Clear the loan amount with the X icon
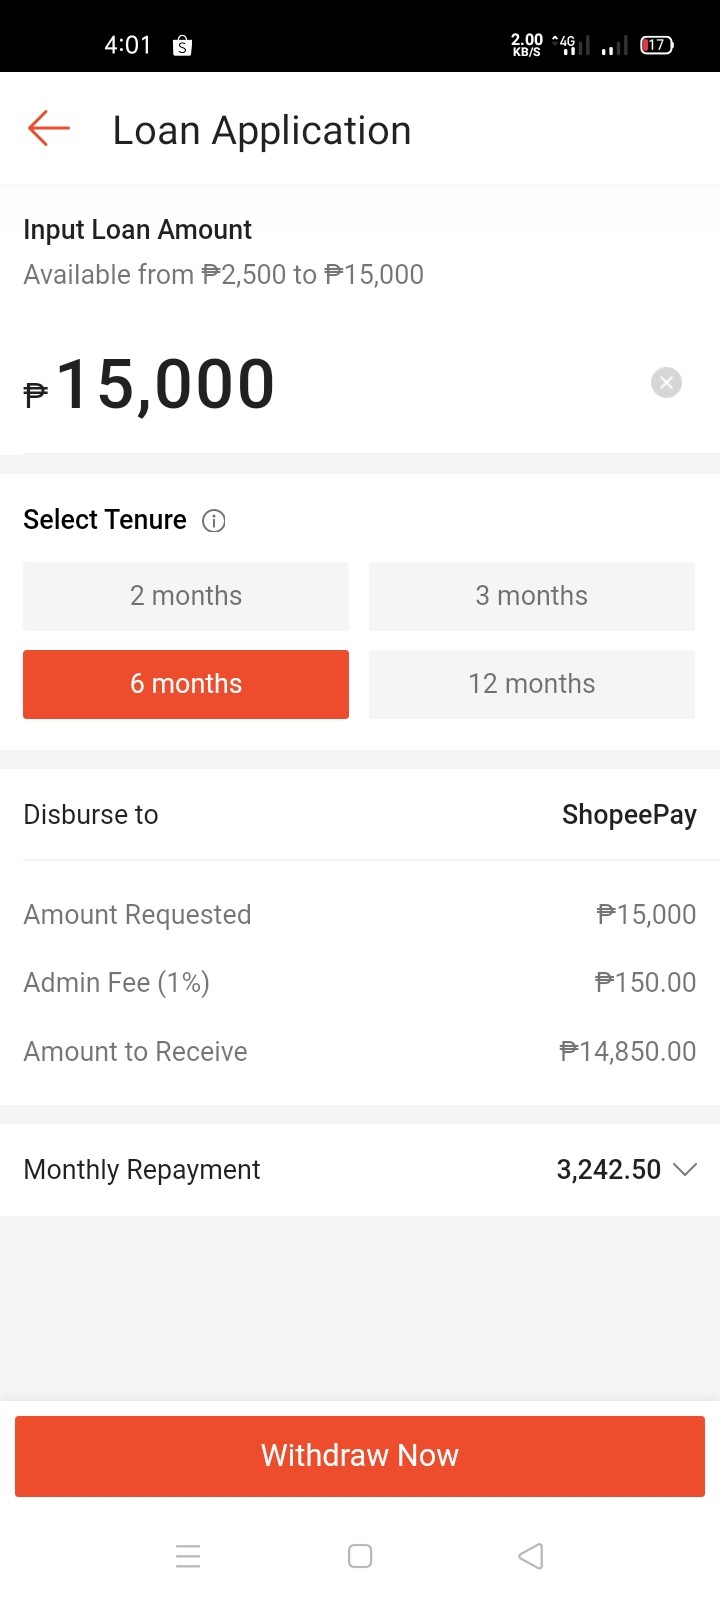This screenshot has height=1600, width=720. pyautogui.click(x=666, y=383)
